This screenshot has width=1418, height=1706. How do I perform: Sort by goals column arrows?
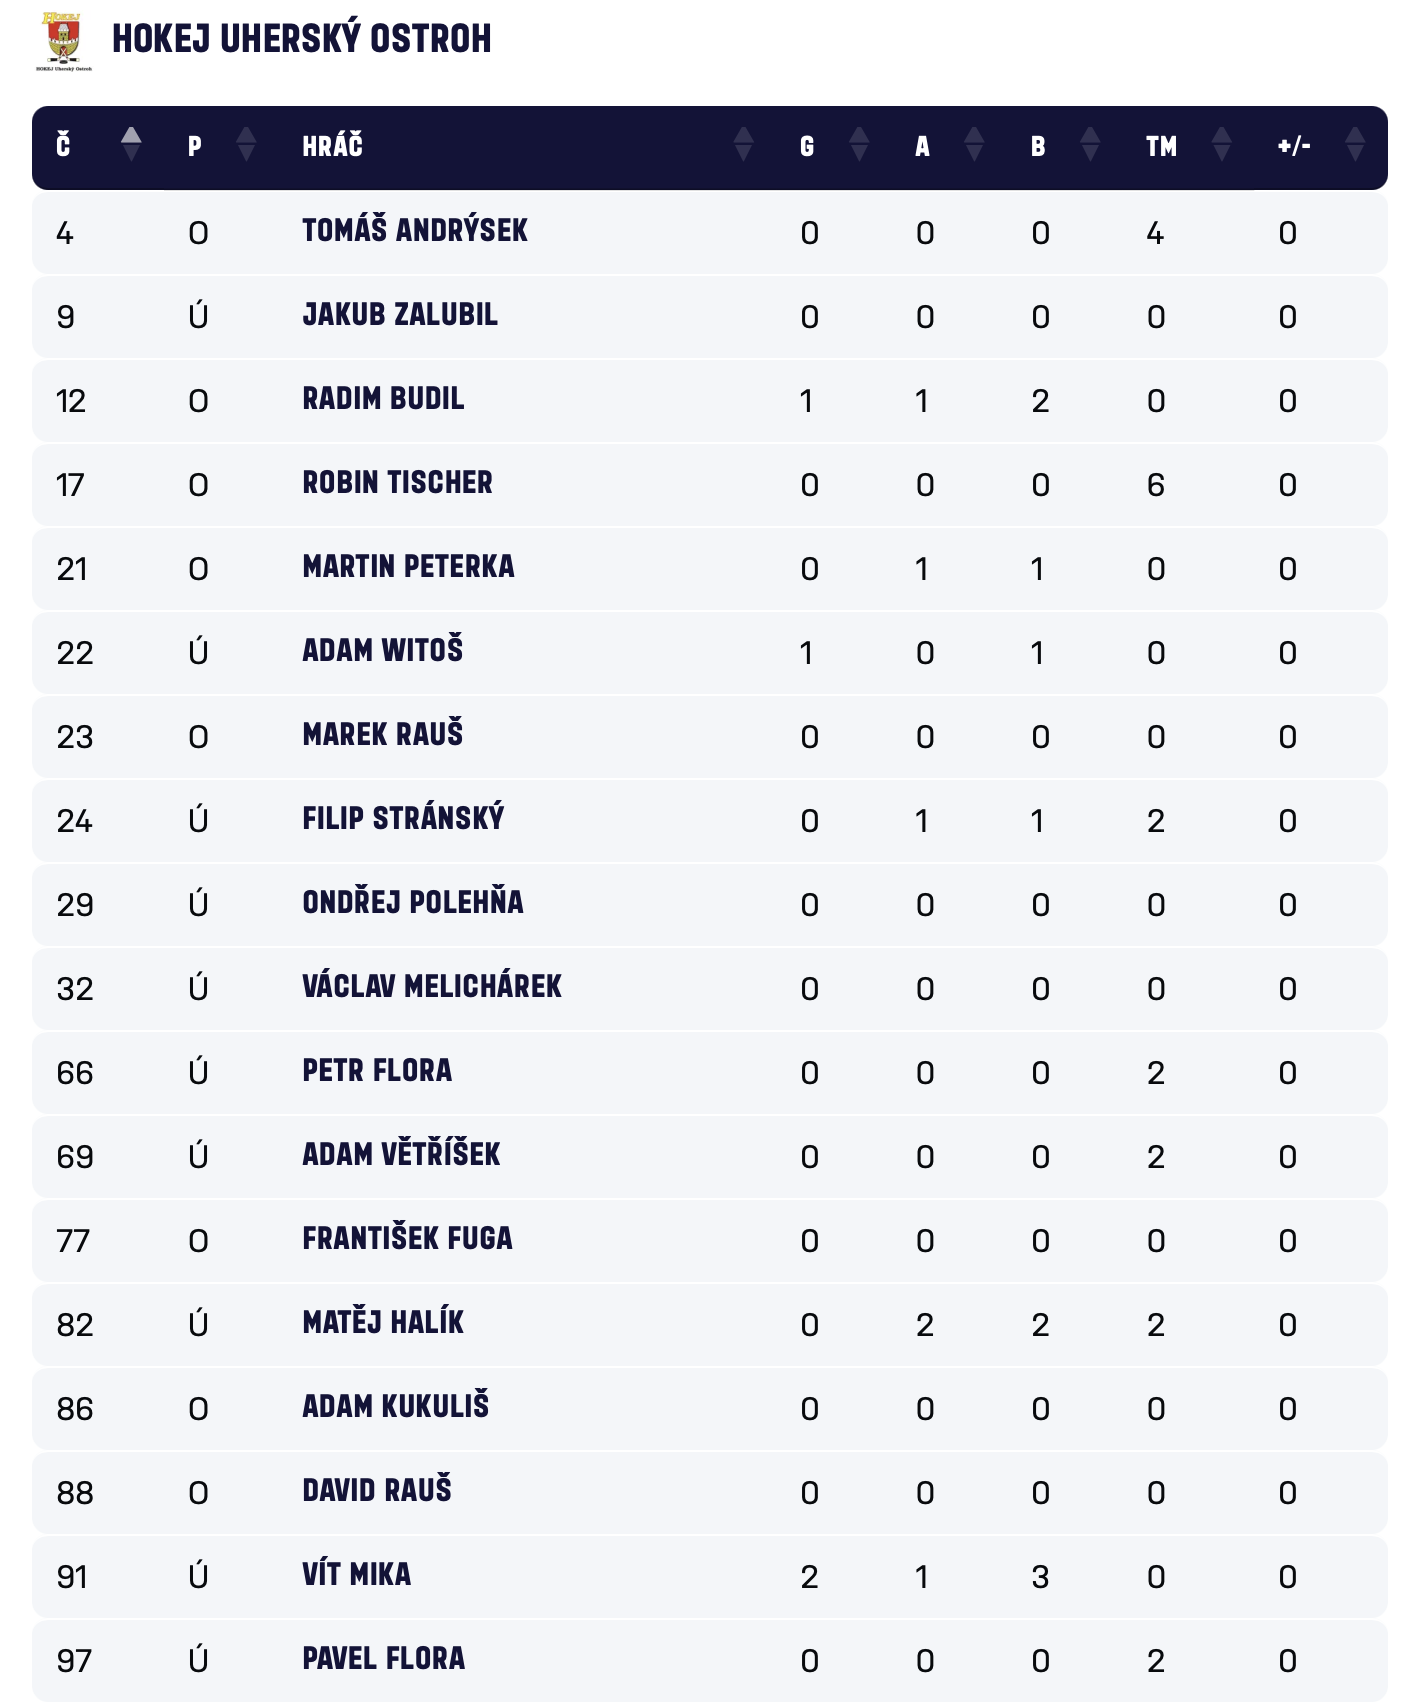pyautogui.click(x=859, y=145)
